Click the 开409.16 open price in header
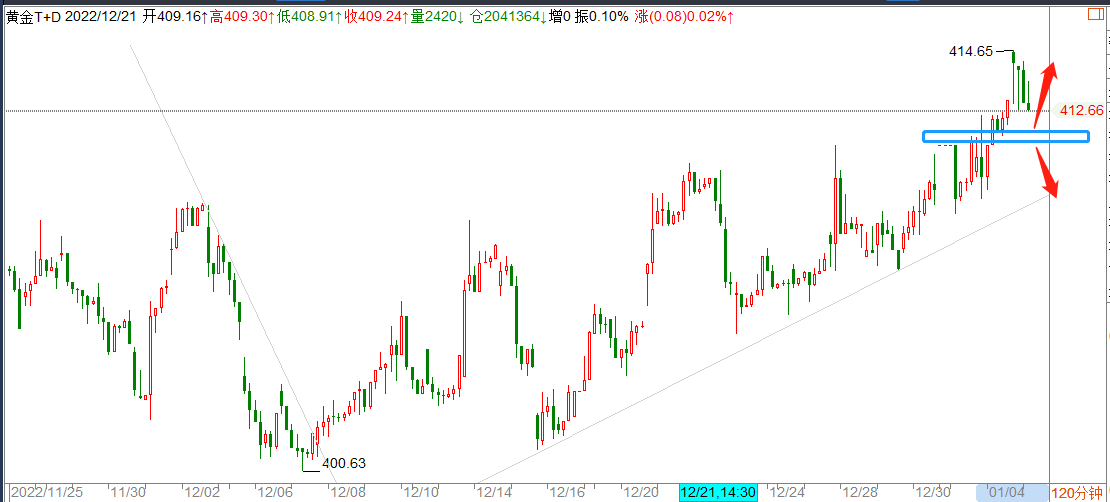The height and width of the screenshot is (502, 1110). 176,17
